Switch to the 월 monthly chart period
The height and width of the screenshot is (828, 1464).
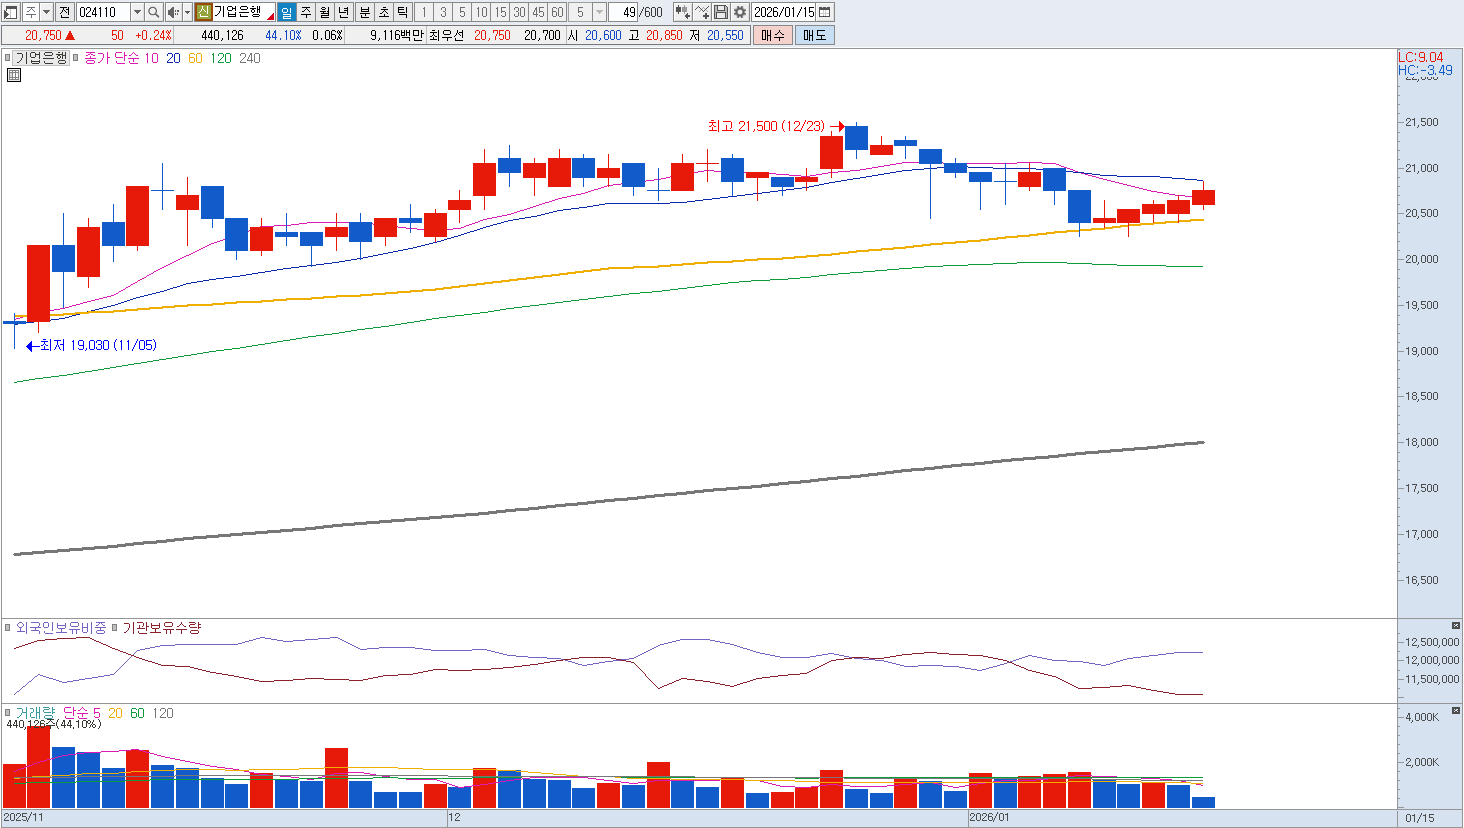[325, 12]
